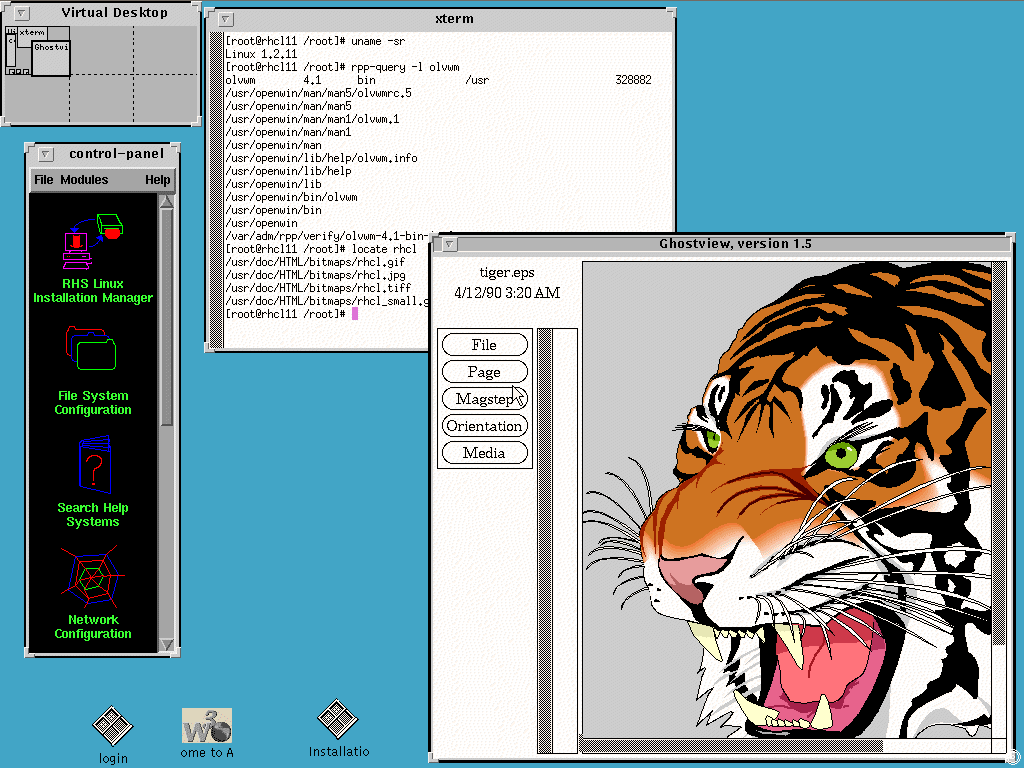1024x768 pixels.
Task: Click the control-panel vertical scrollbar thumb
Action: tap(167, 317)
